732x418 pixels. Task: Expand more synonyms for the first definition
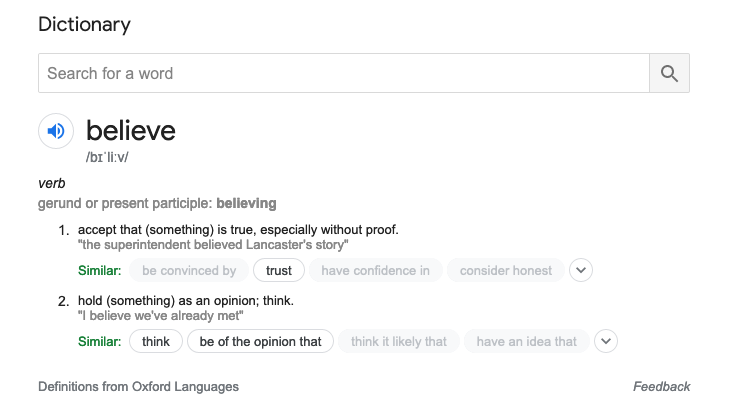tap(581, 270)
